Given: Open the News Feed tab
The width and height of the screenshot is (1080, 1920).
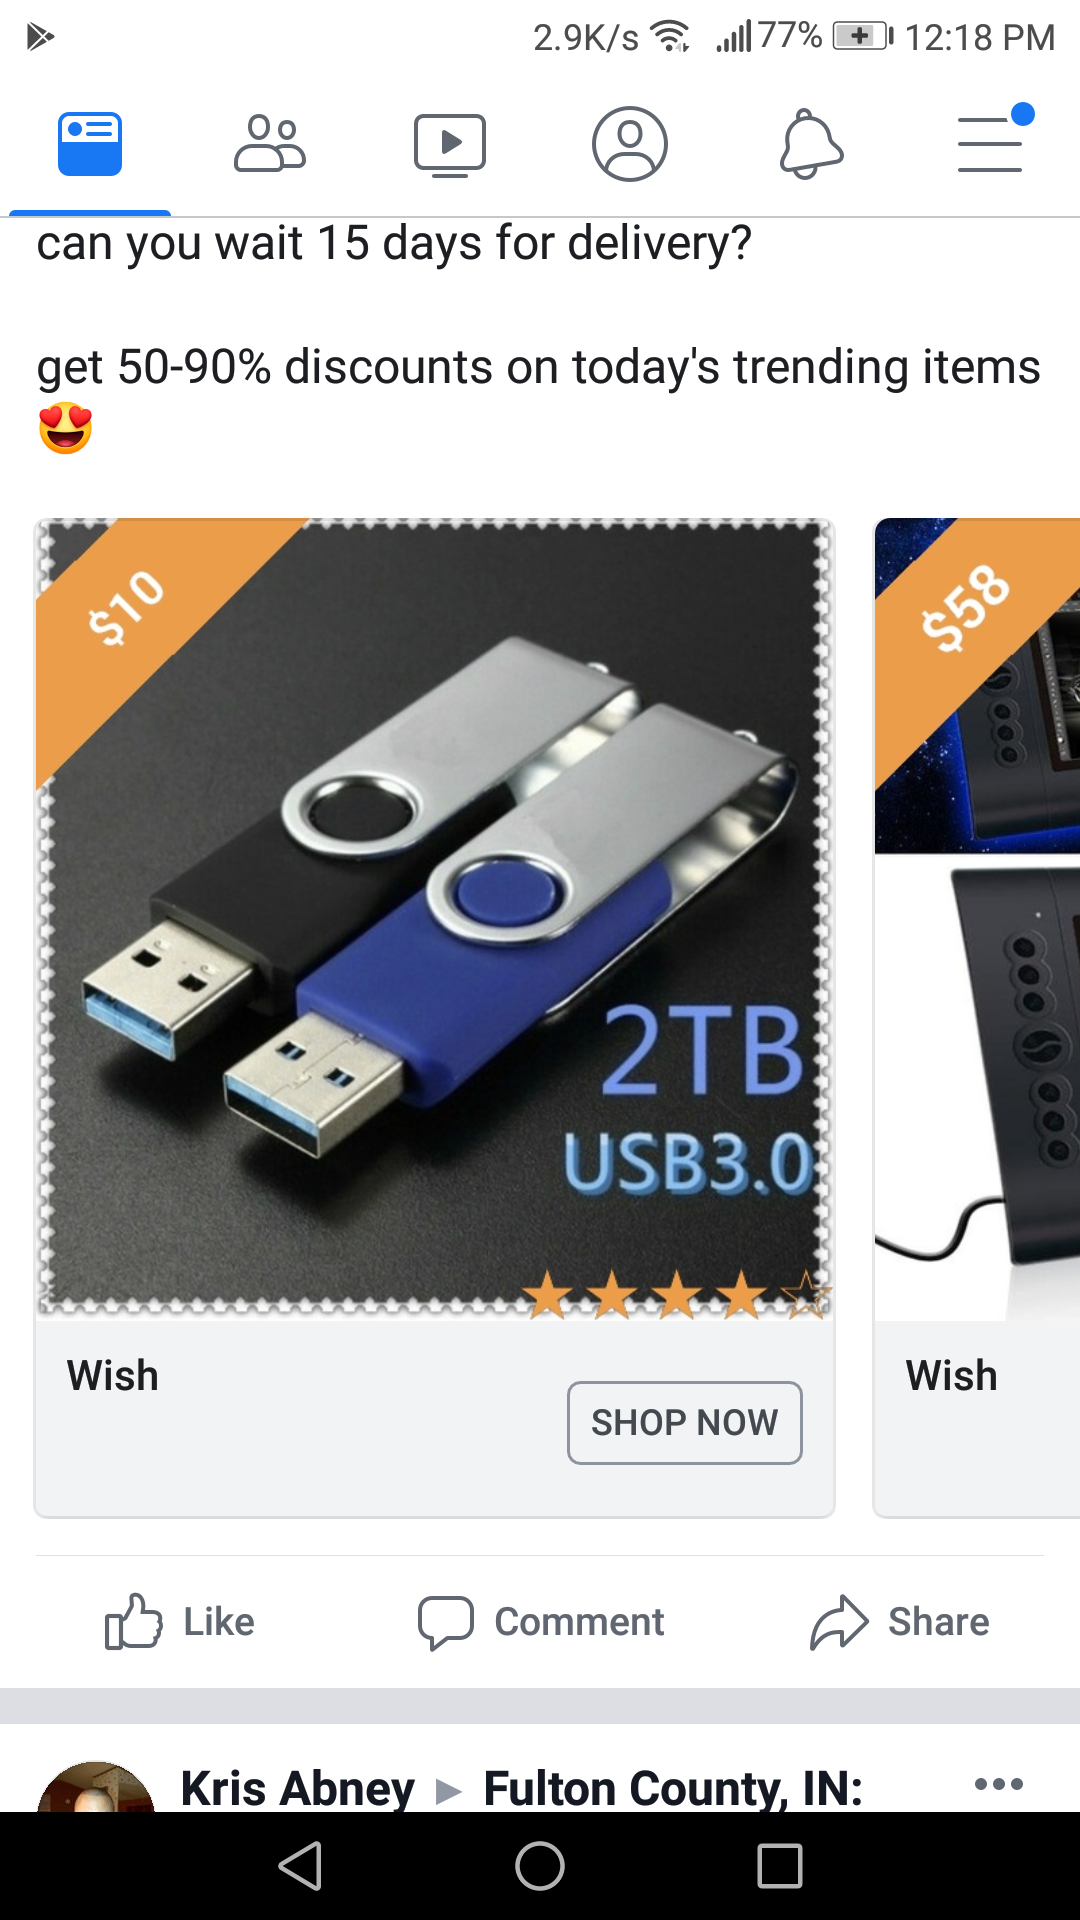Looking at the screenshot, I should [90, 144].
